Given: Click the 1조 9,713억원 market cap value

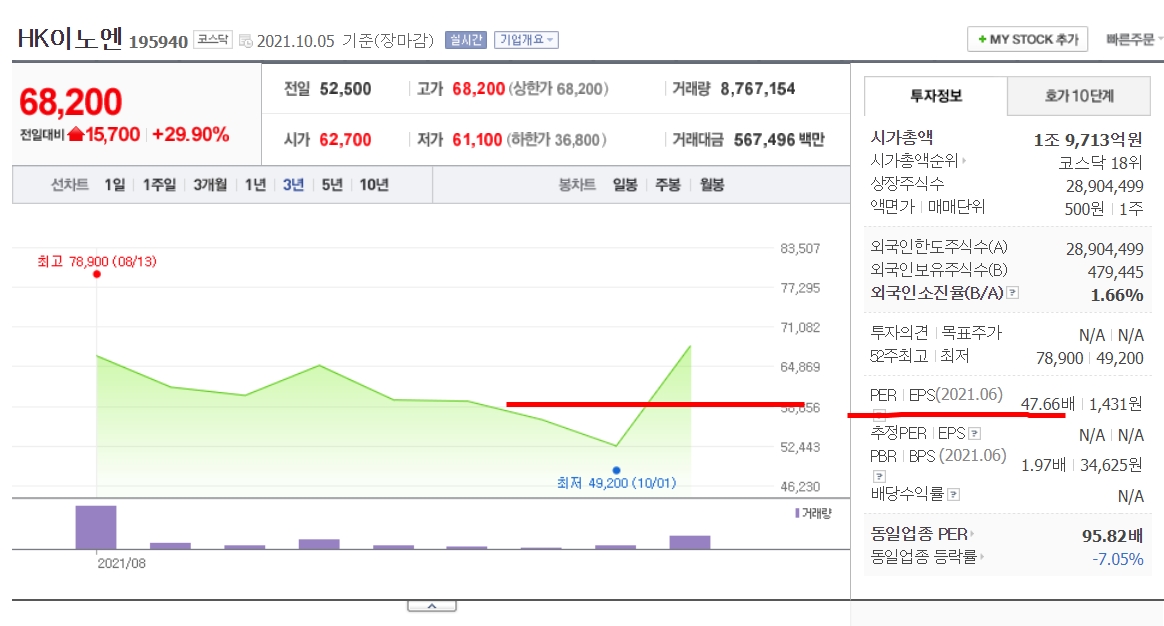Looking at the screenshot, I should click(x=1088, y=140).
